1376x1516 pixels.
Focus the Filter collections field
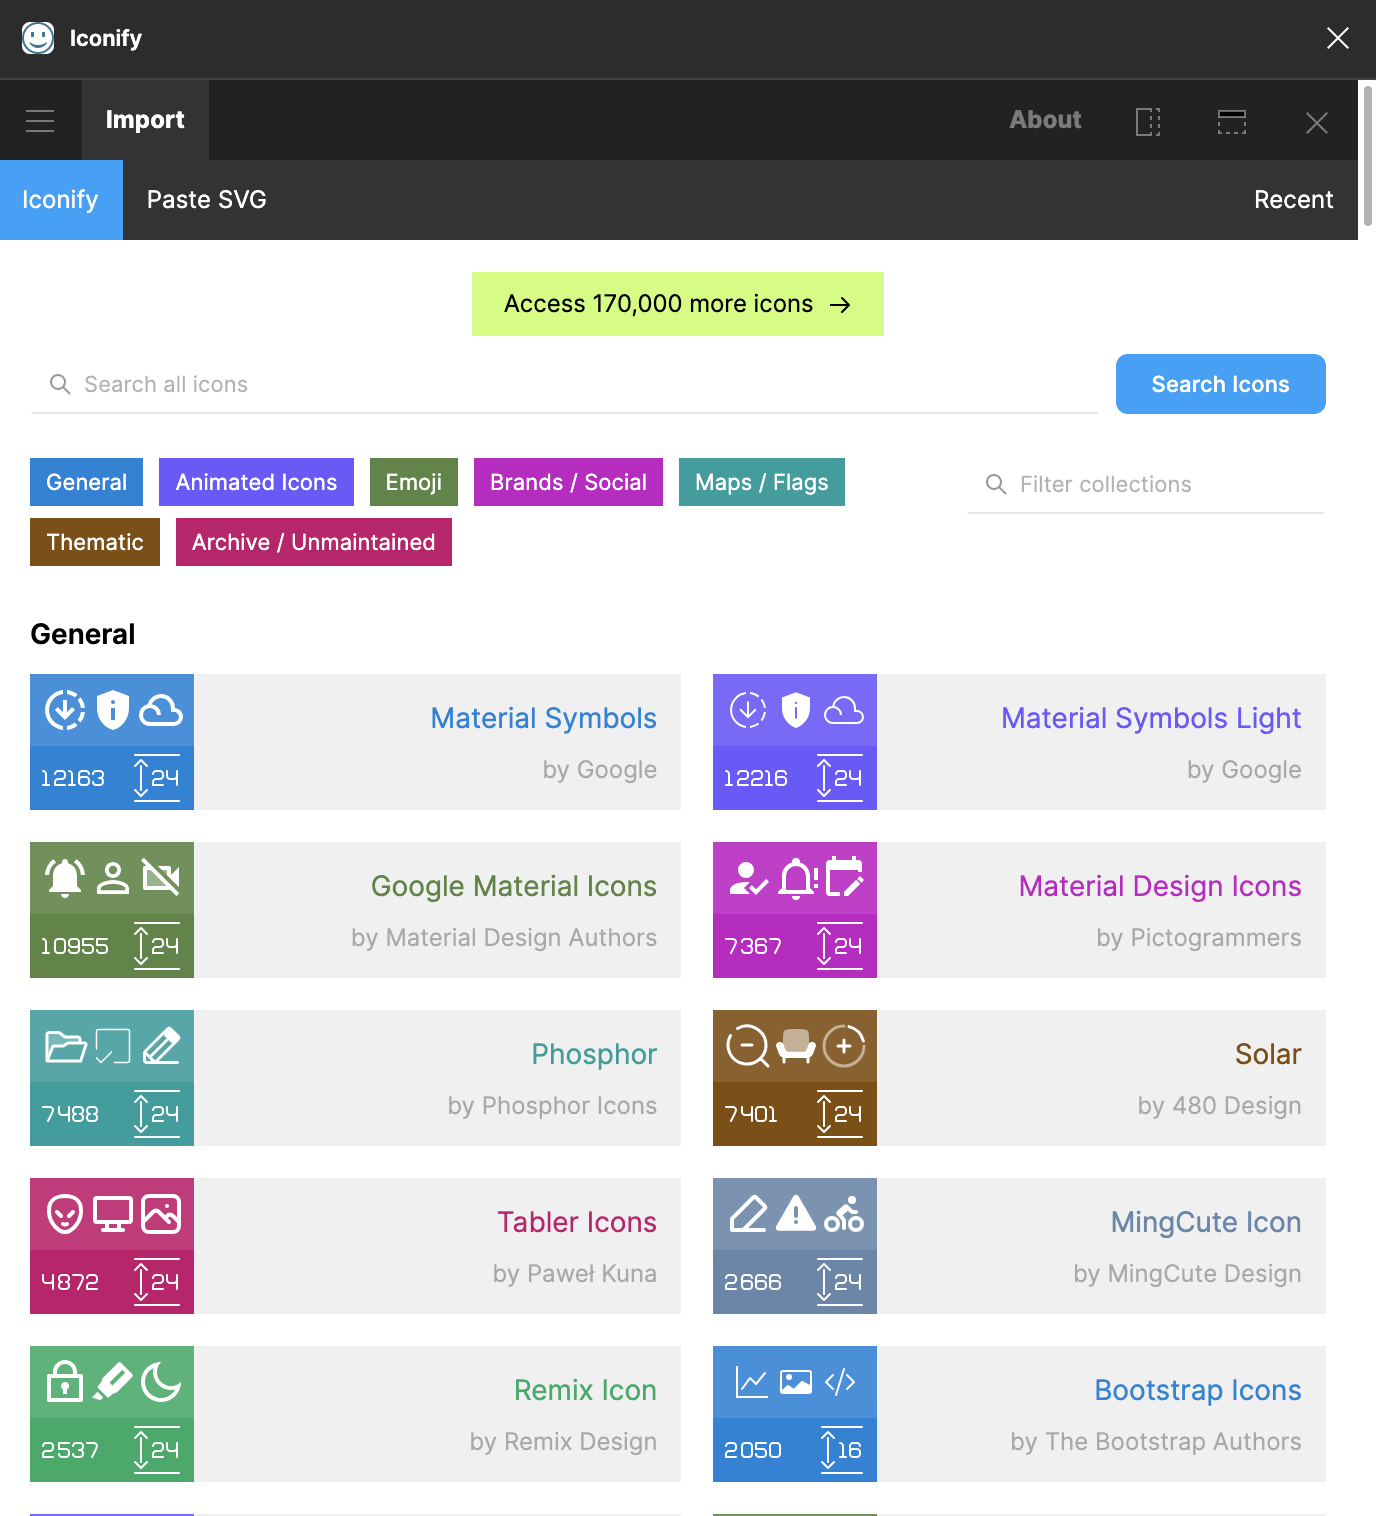[x=1146, y=484]
